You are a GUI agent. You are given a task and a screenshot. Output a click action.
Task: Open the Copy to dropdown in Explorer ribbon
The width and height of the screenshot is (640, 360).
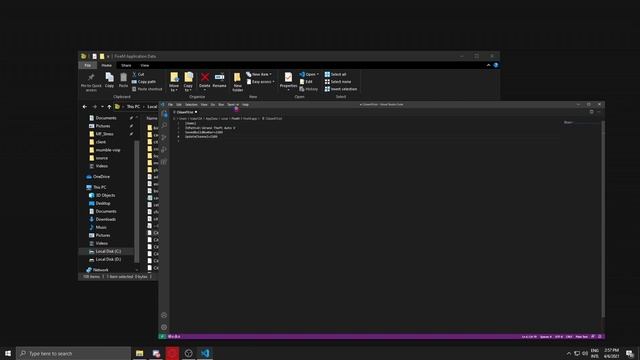click(x=188, y=81)
